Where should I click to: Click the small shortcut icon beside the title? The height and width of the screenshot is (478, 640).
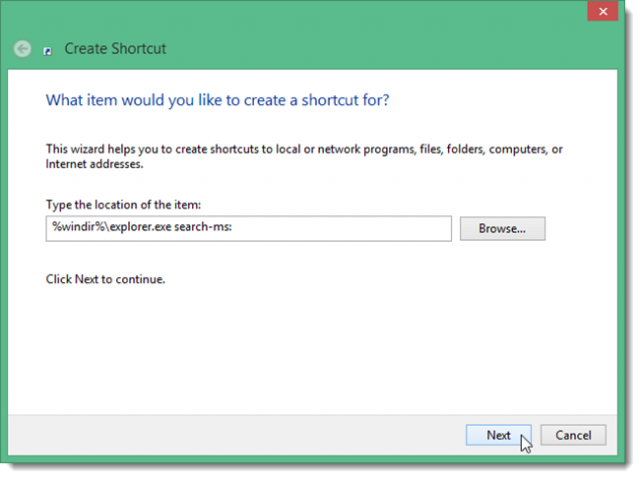coord(48,50)
